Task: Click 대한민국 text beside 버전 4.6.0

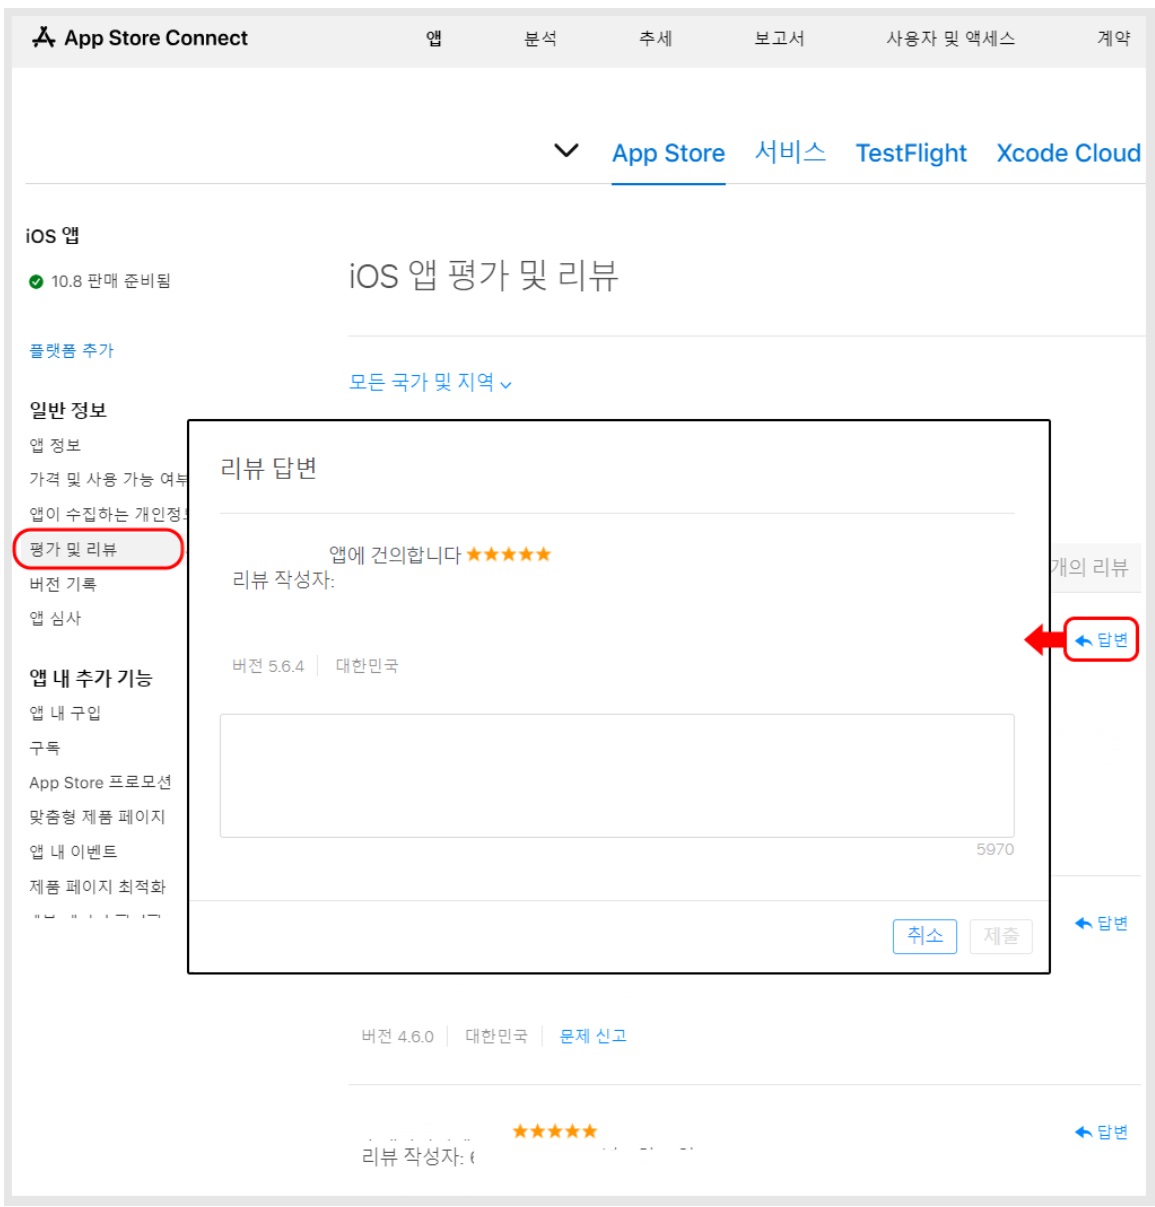Action: point(496,1036)
